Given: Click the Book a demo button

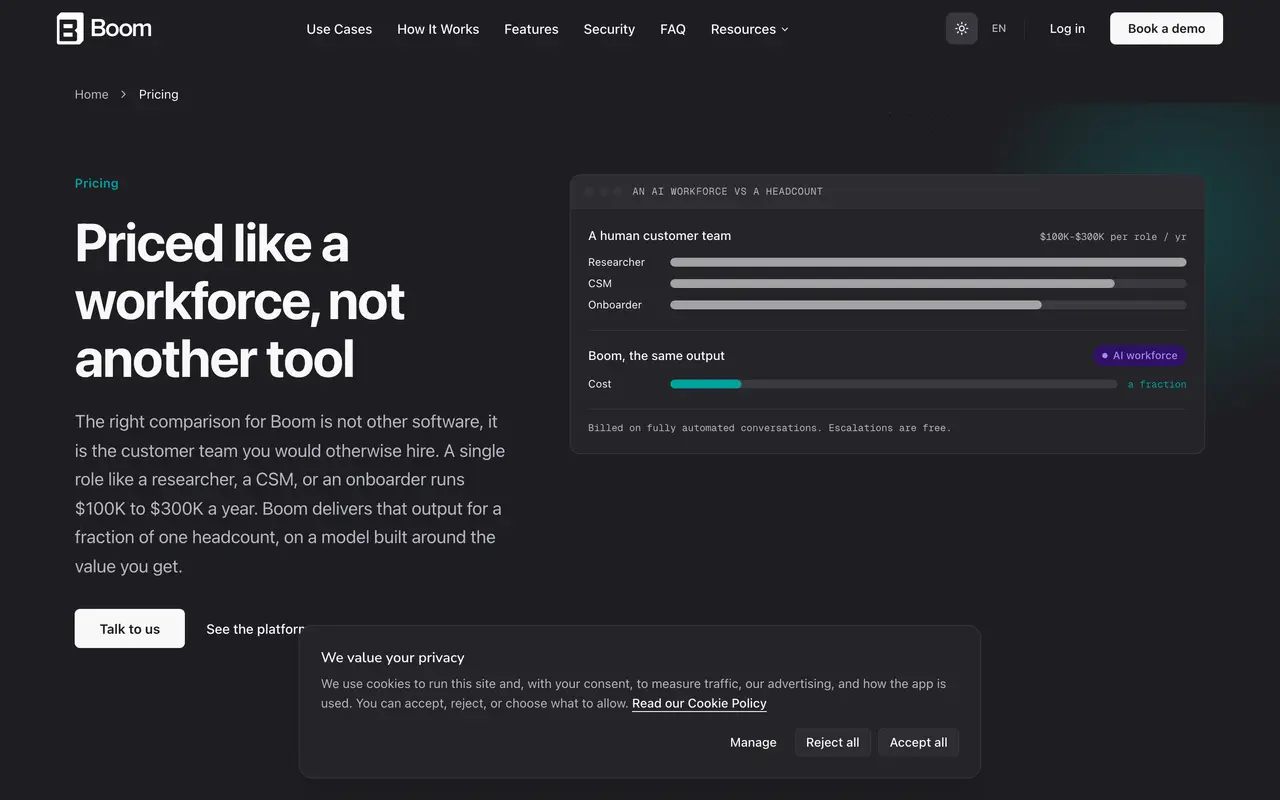Looking at the screenshot, I should (x=1166, y=29).
